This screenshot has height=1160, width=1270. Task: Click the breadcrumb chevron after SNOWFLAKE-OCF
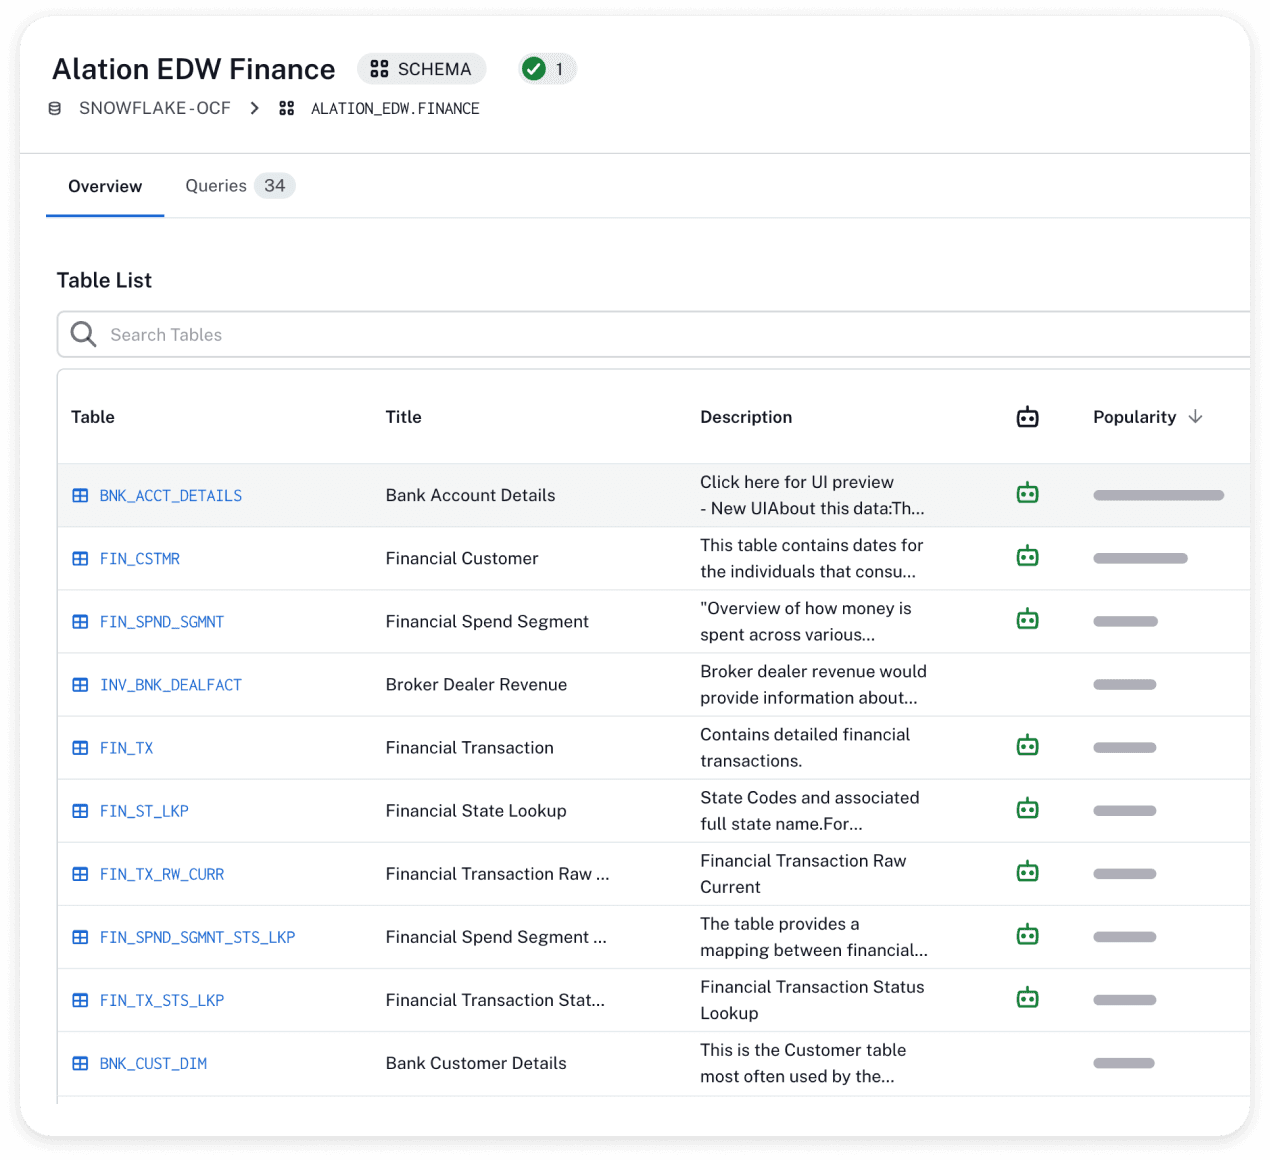click(x=255, y=109)
